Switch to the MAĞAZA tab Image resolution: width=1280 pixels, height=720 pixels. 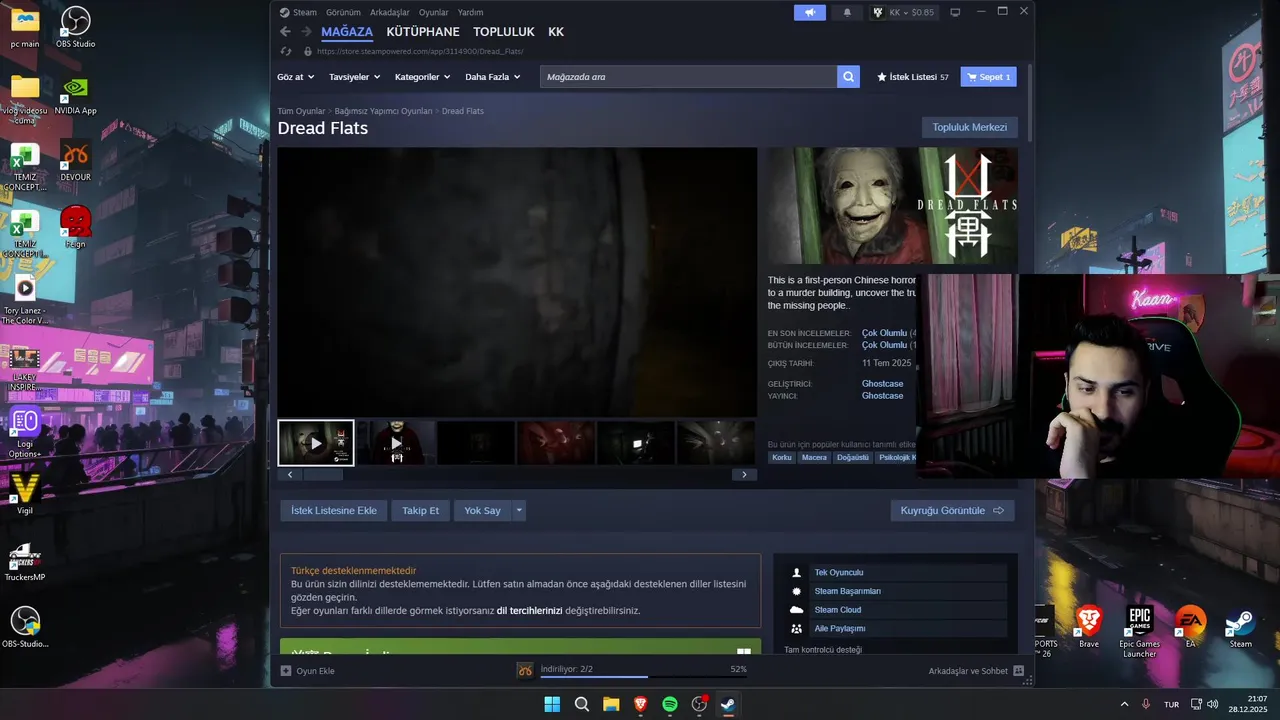pyautogui.click(x=347, y=32)
